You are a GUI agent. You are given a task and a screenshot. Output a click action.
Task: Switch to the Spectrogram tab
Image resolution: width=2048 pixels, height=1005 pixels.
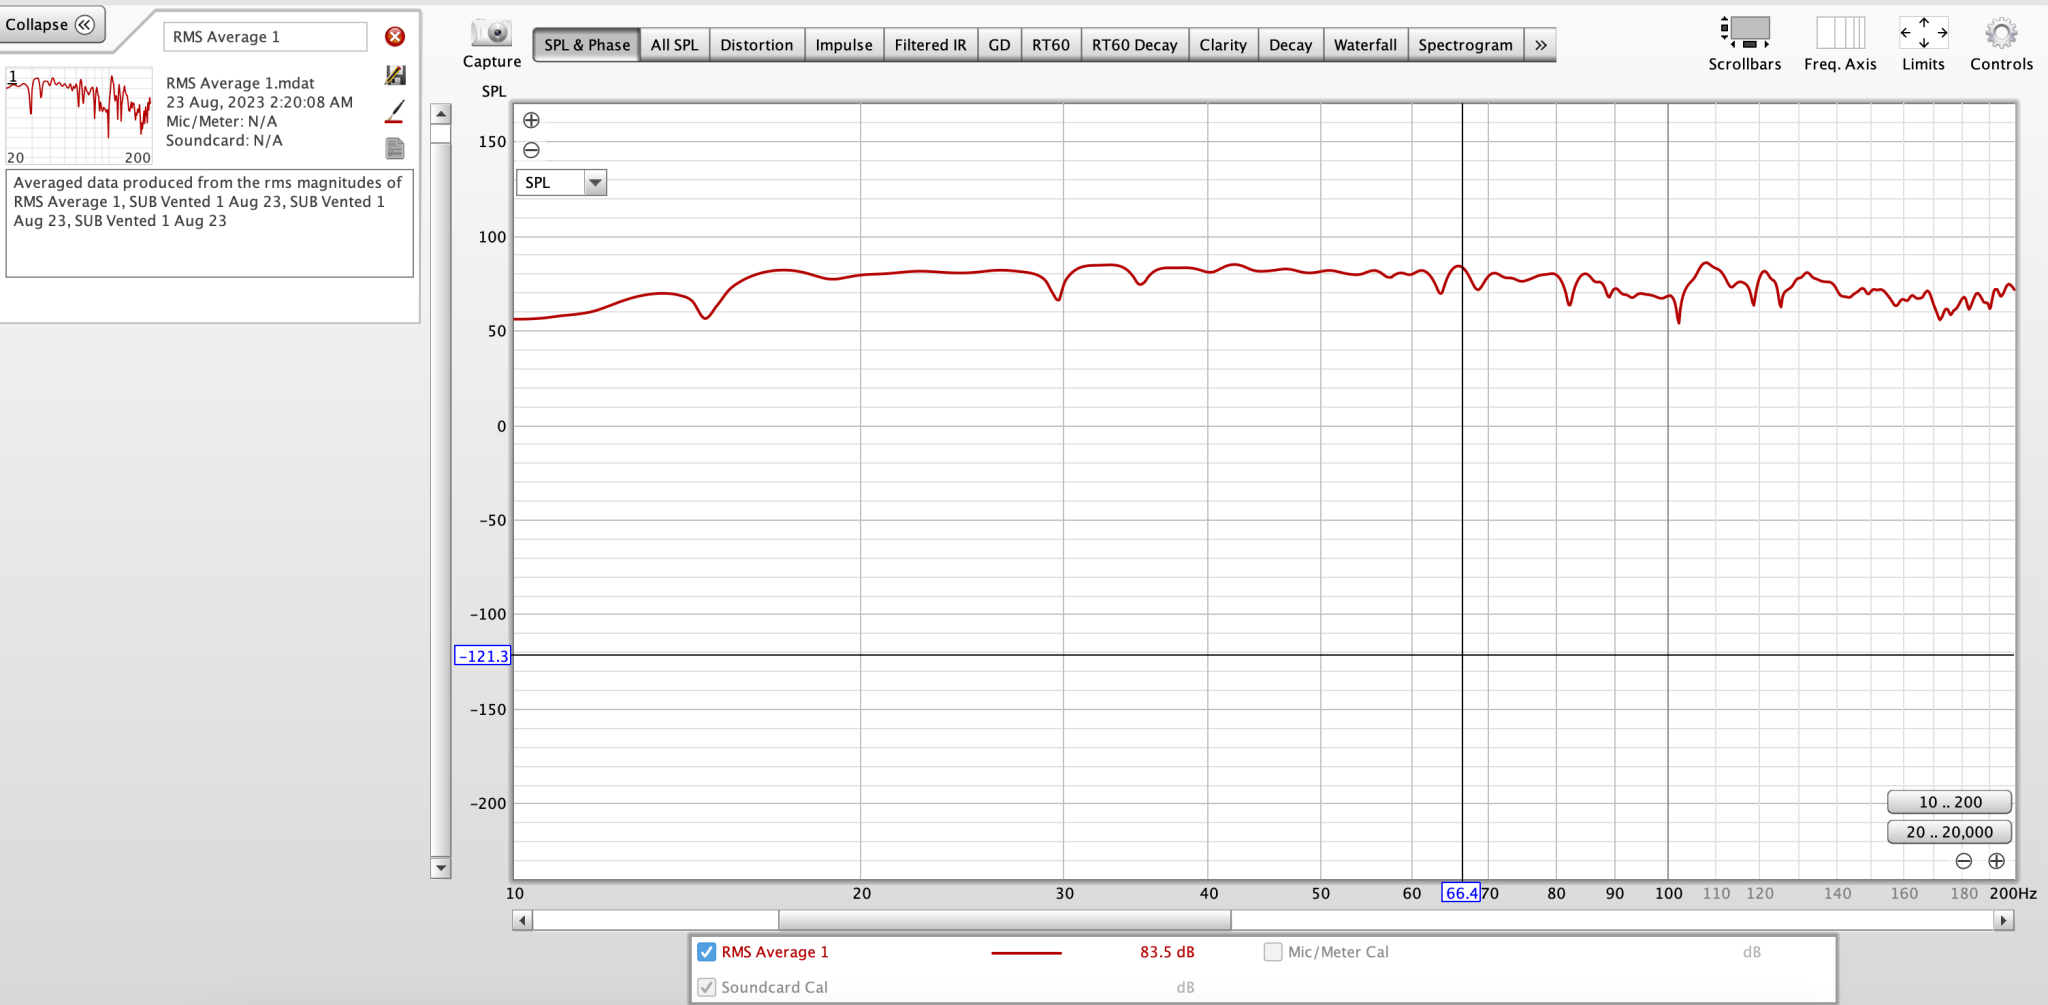(1465, 45)
